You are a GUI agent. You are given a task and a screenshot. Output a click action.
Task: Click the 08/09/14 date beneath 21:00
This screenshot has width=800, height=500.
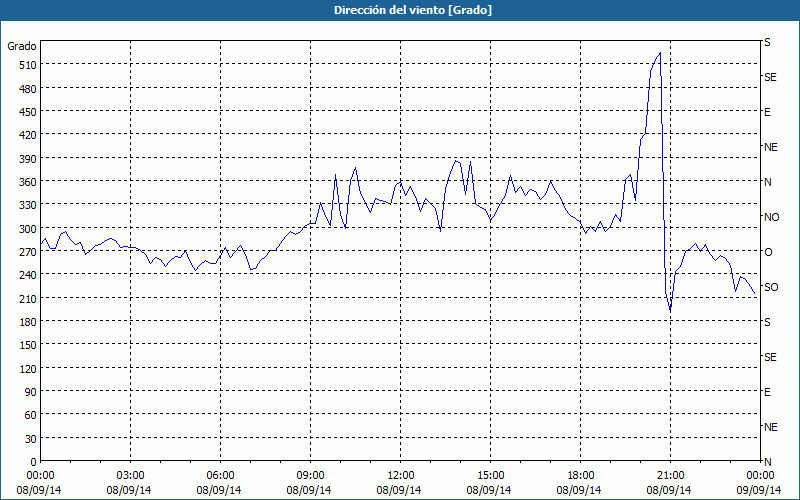(669, 490)
